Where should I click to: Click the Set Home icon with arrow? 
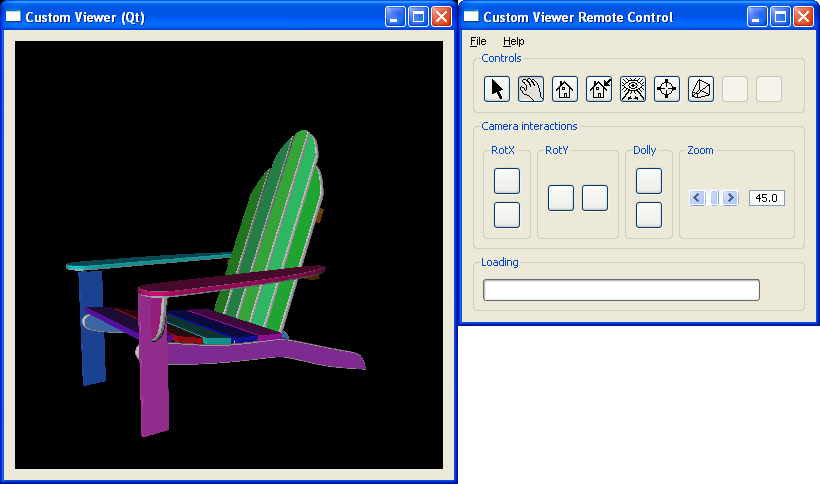coord(599,89)
